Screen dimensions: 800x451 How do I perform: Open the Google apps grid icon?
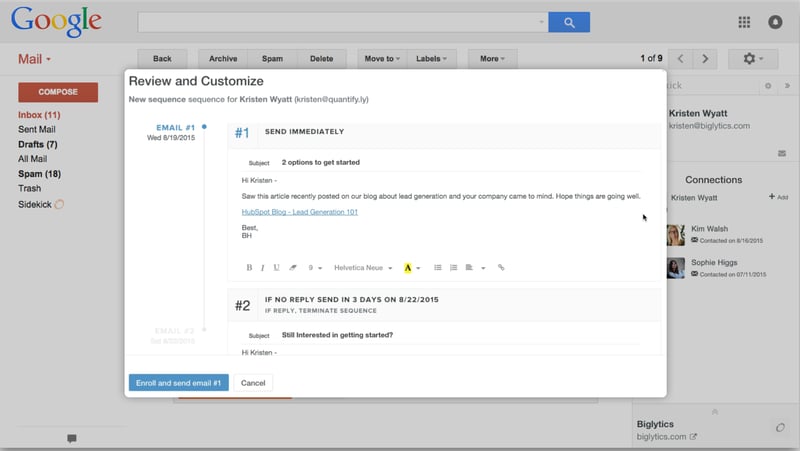[744, 22]
